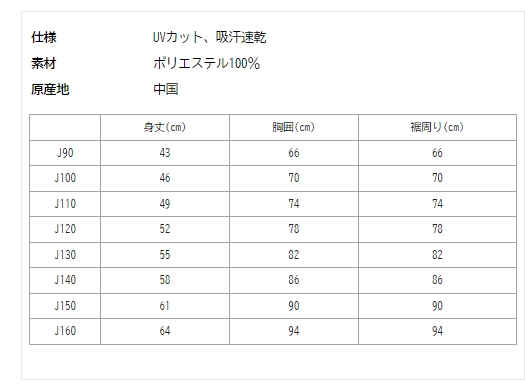The image size is (525, 392).
Task: Click the 原産地 label
Action: [50, 89]
